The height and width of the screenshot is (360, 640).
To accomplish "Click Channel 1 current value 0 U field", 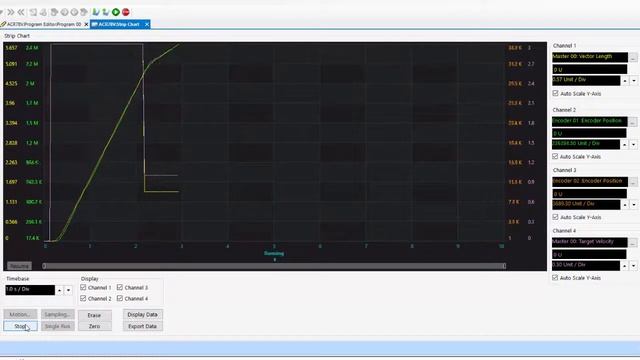I will (589, 69).
